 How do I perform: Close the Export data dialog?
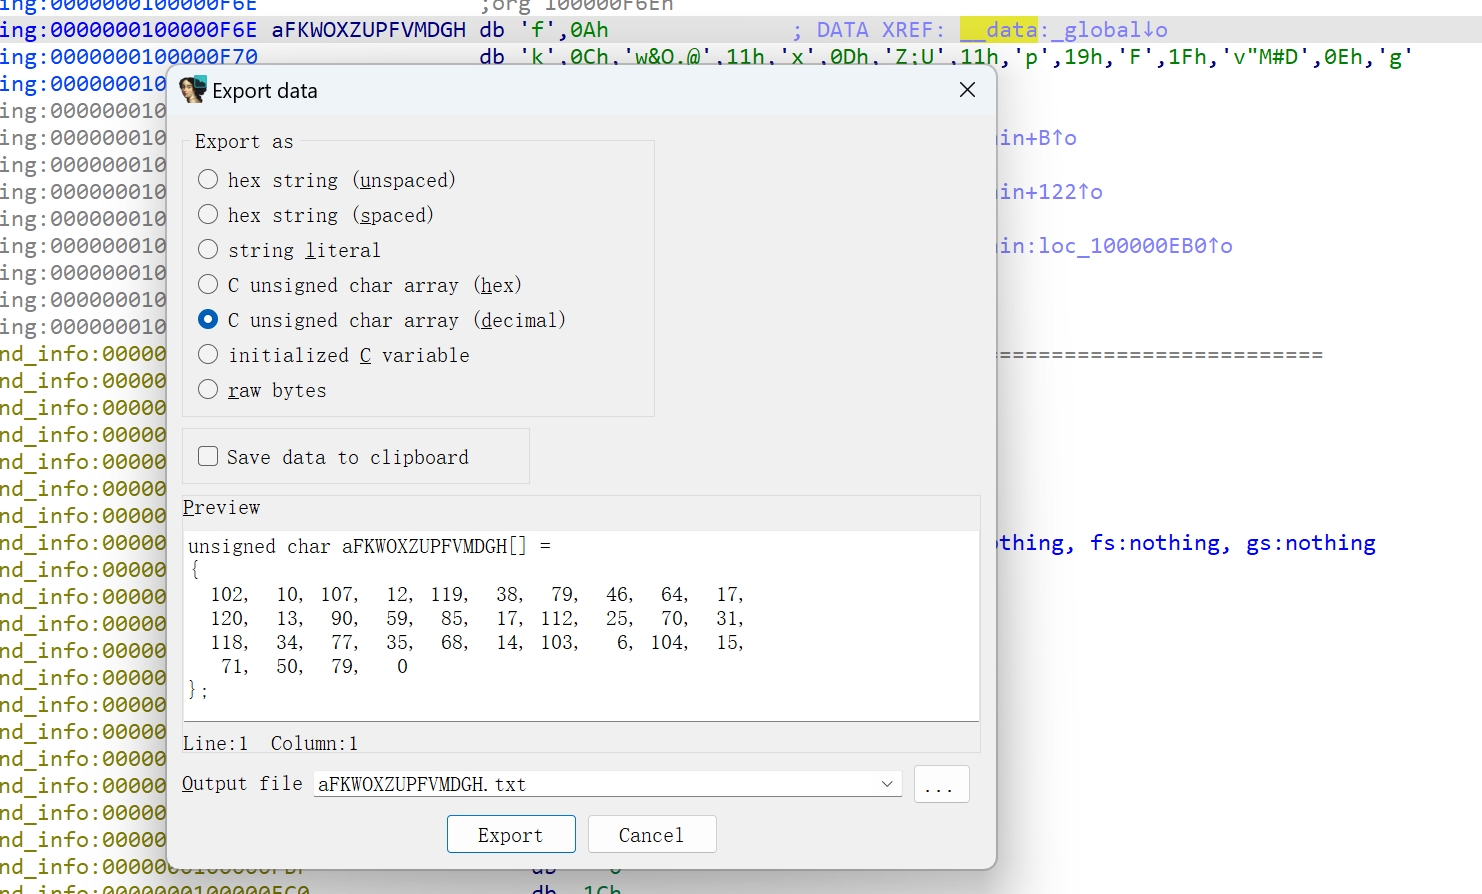coord(966,90)
